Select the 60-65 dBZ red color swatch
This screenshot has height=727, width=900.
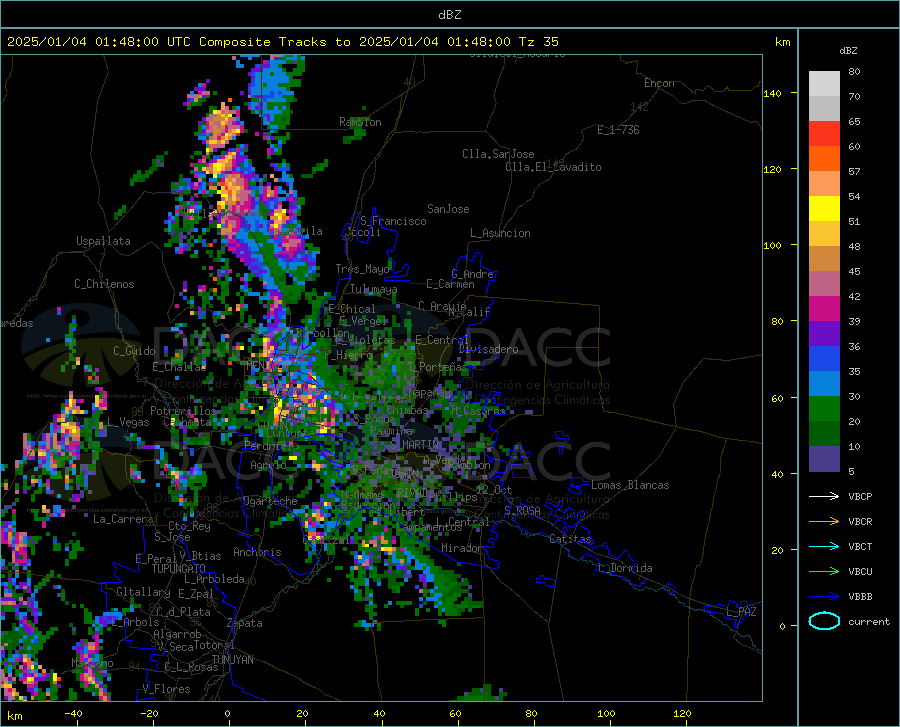824,134
